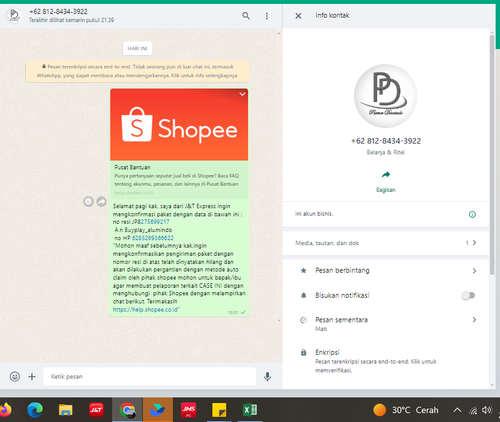Open the blue bird app in taskbar

coord(158,410)
